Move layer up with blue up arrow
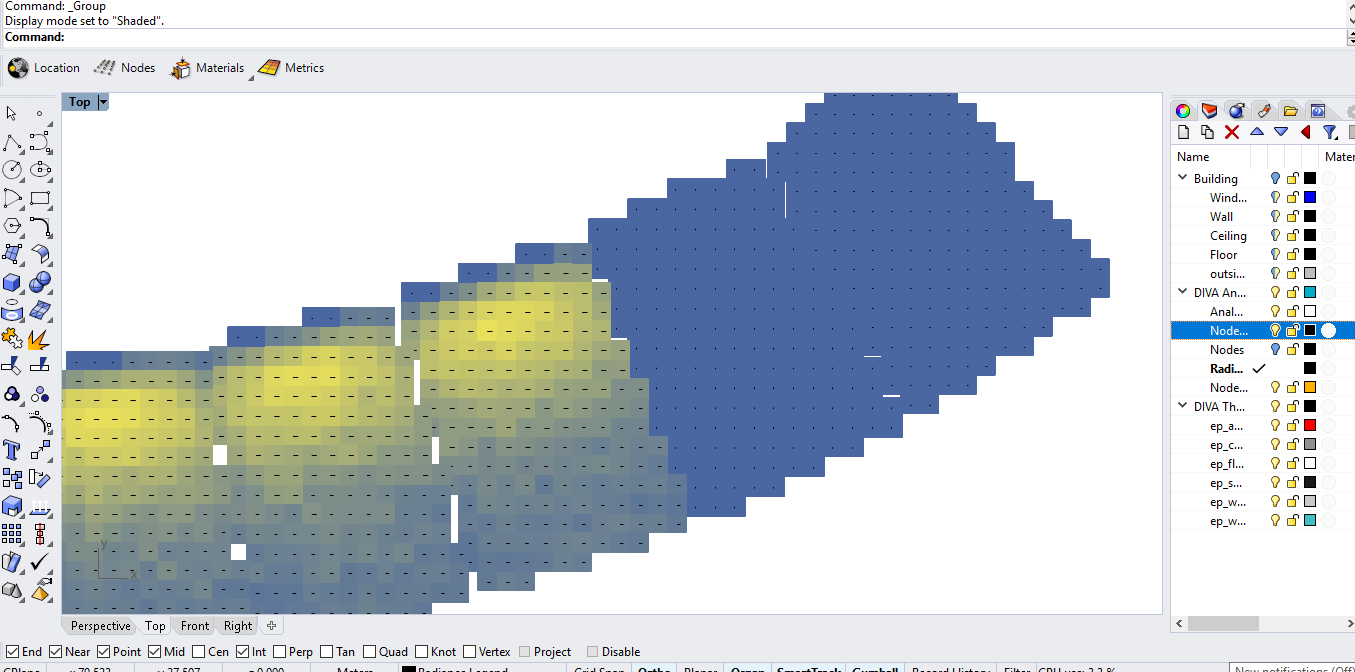This screenshot has height=672, width=1355. point(1257,132)
